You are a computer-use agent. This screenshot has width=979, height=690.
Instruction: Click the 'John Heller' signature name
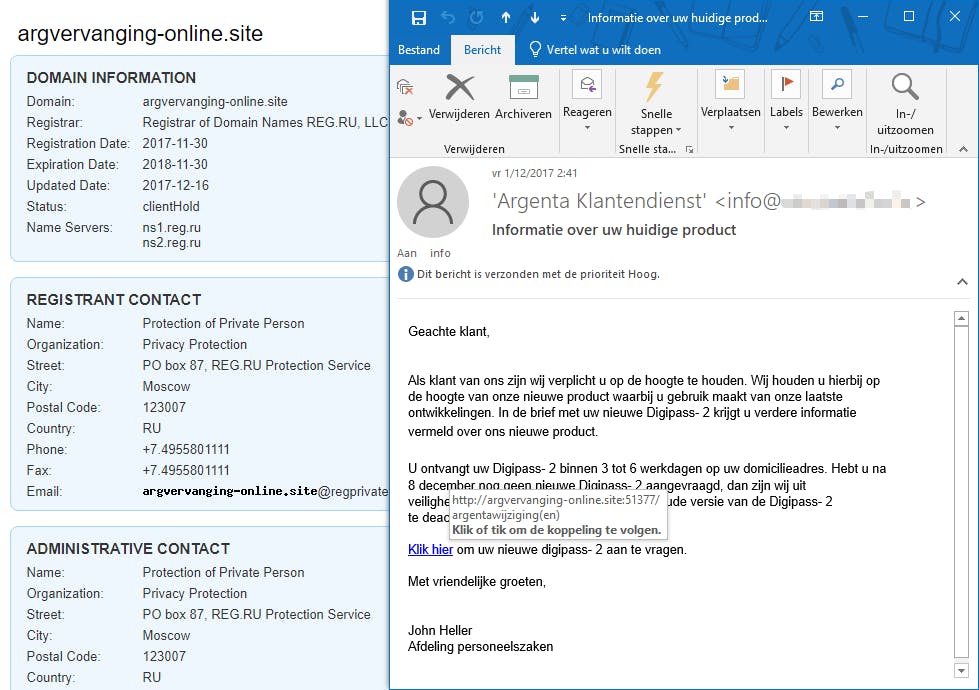click(440, 630)
